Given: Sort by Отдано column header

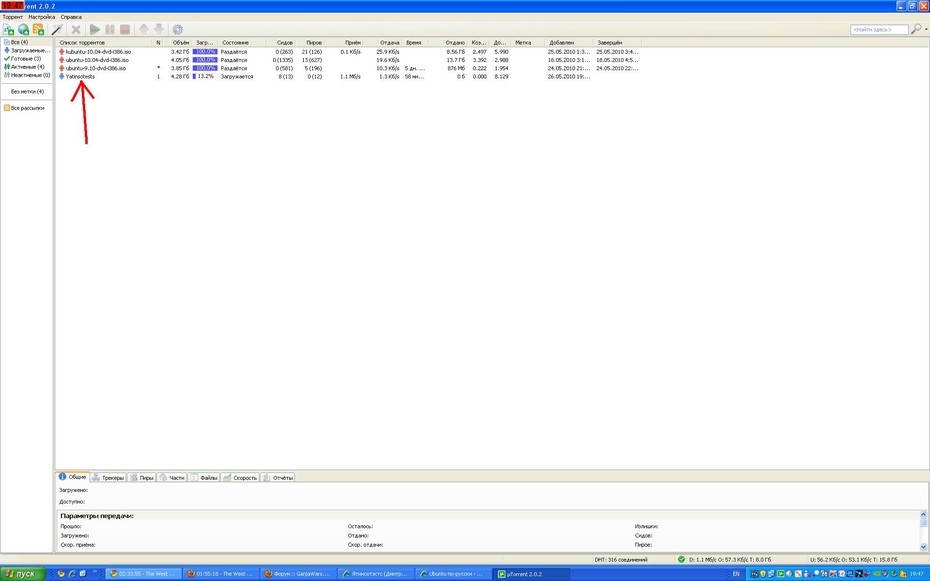Looking at the screenshot, I should coord(448,43).
